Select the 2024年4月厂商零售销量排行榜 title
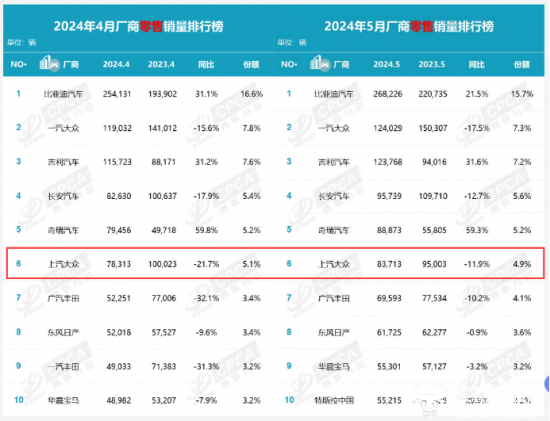550x421 pixels. (x=139, y=26)
